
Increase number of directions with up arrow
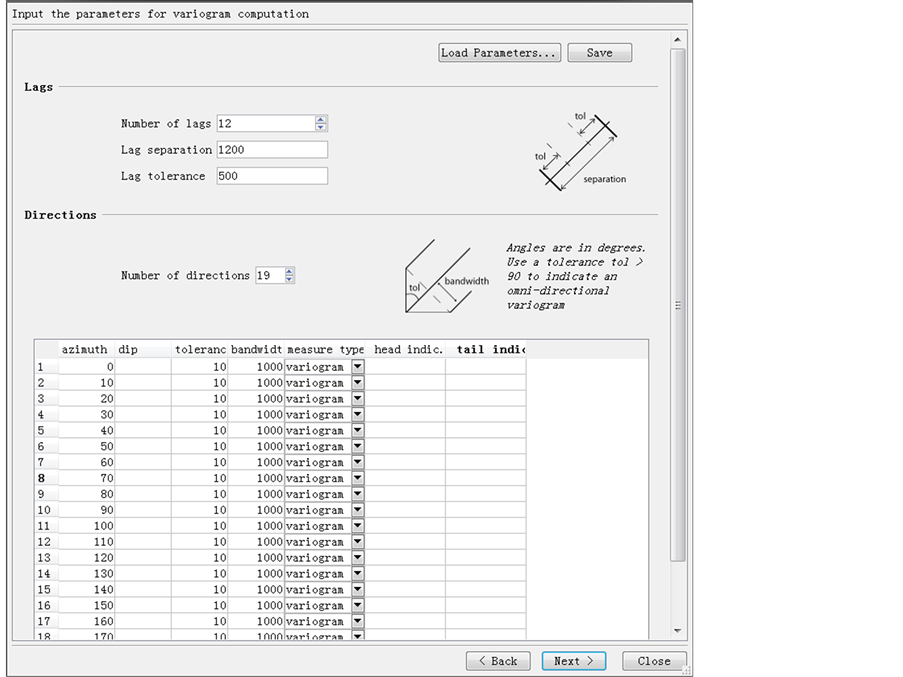[290, 272]
